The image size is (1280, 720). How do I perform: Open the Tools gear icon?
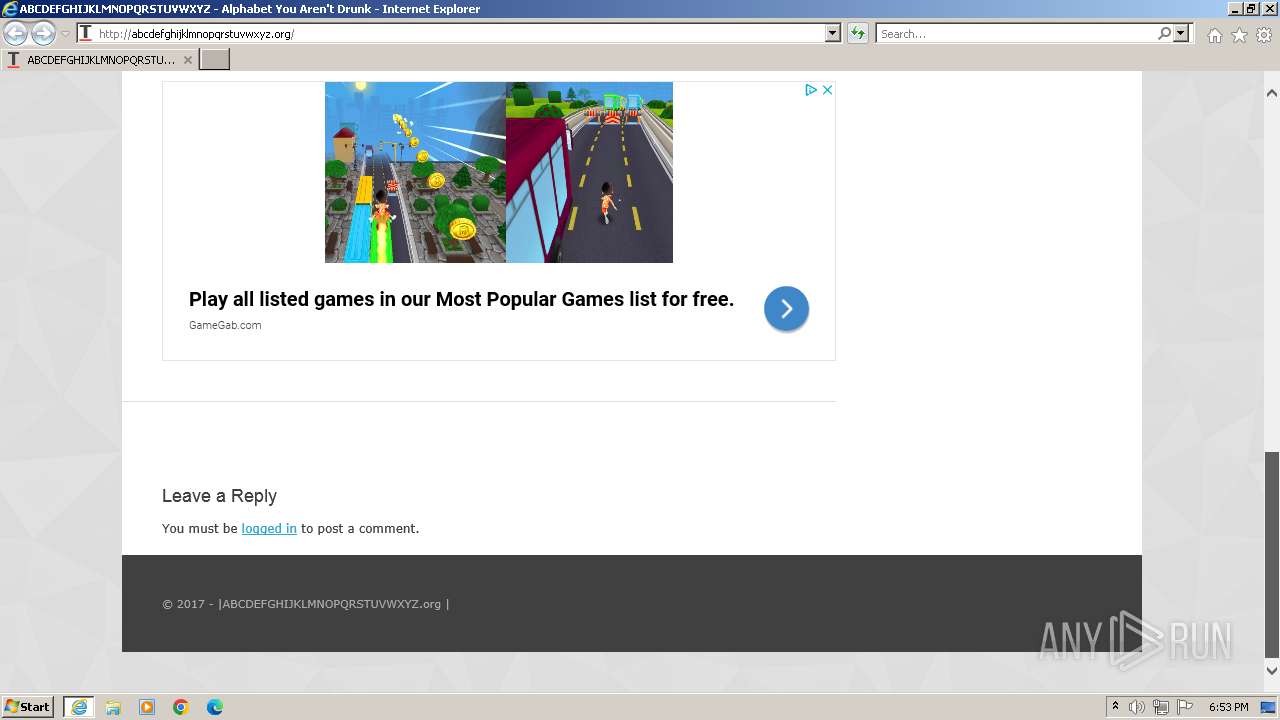1264,35
